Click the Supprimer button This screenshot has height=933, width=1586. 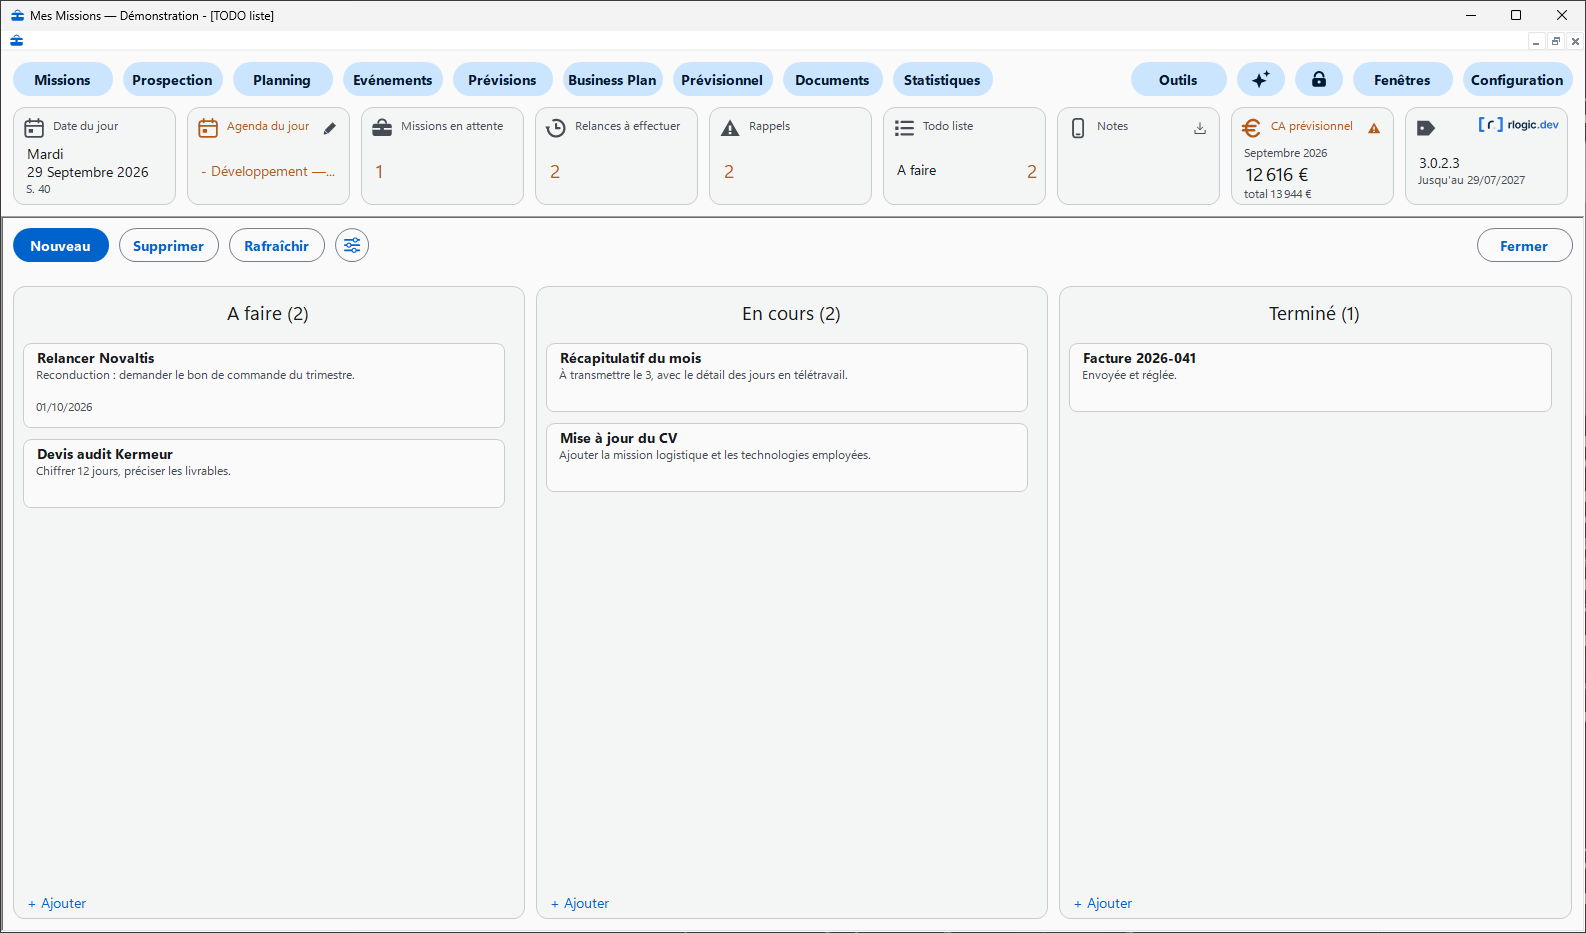pos(168,245)
